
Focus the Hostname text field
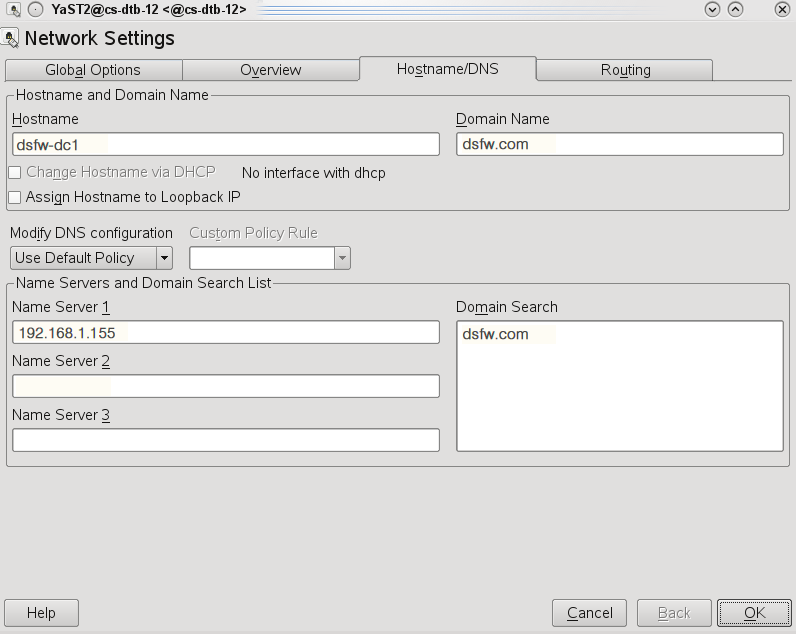(x=225, y=144)
